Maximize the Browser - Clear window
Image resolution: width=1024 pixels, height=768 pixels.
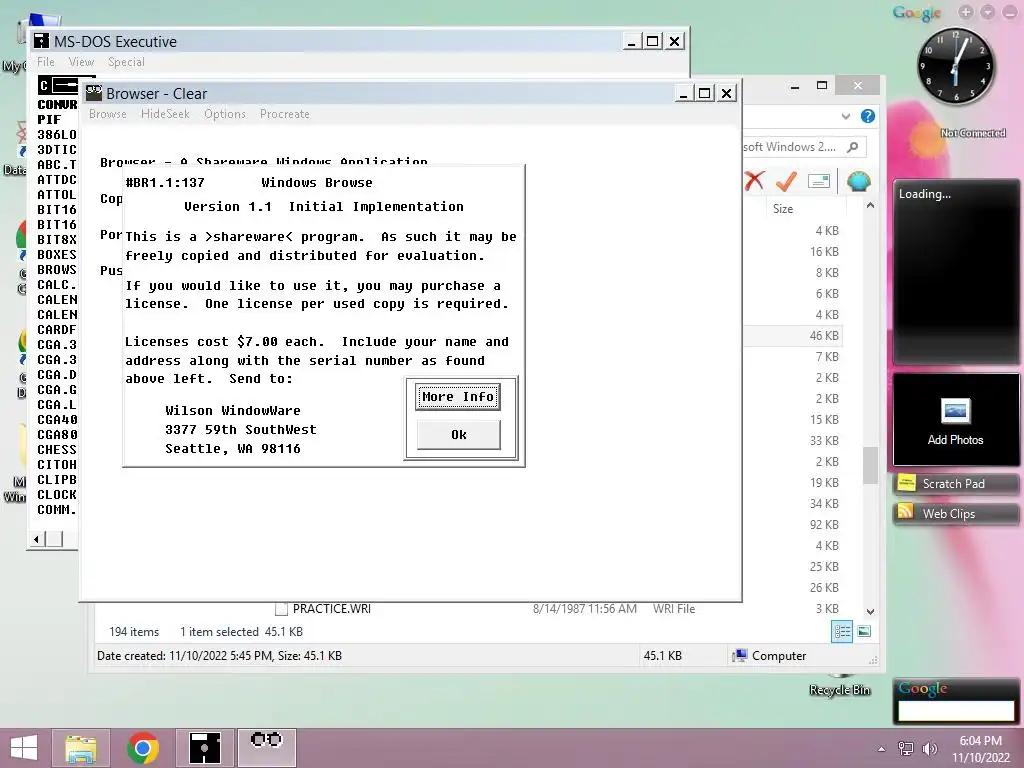[705, 93]
